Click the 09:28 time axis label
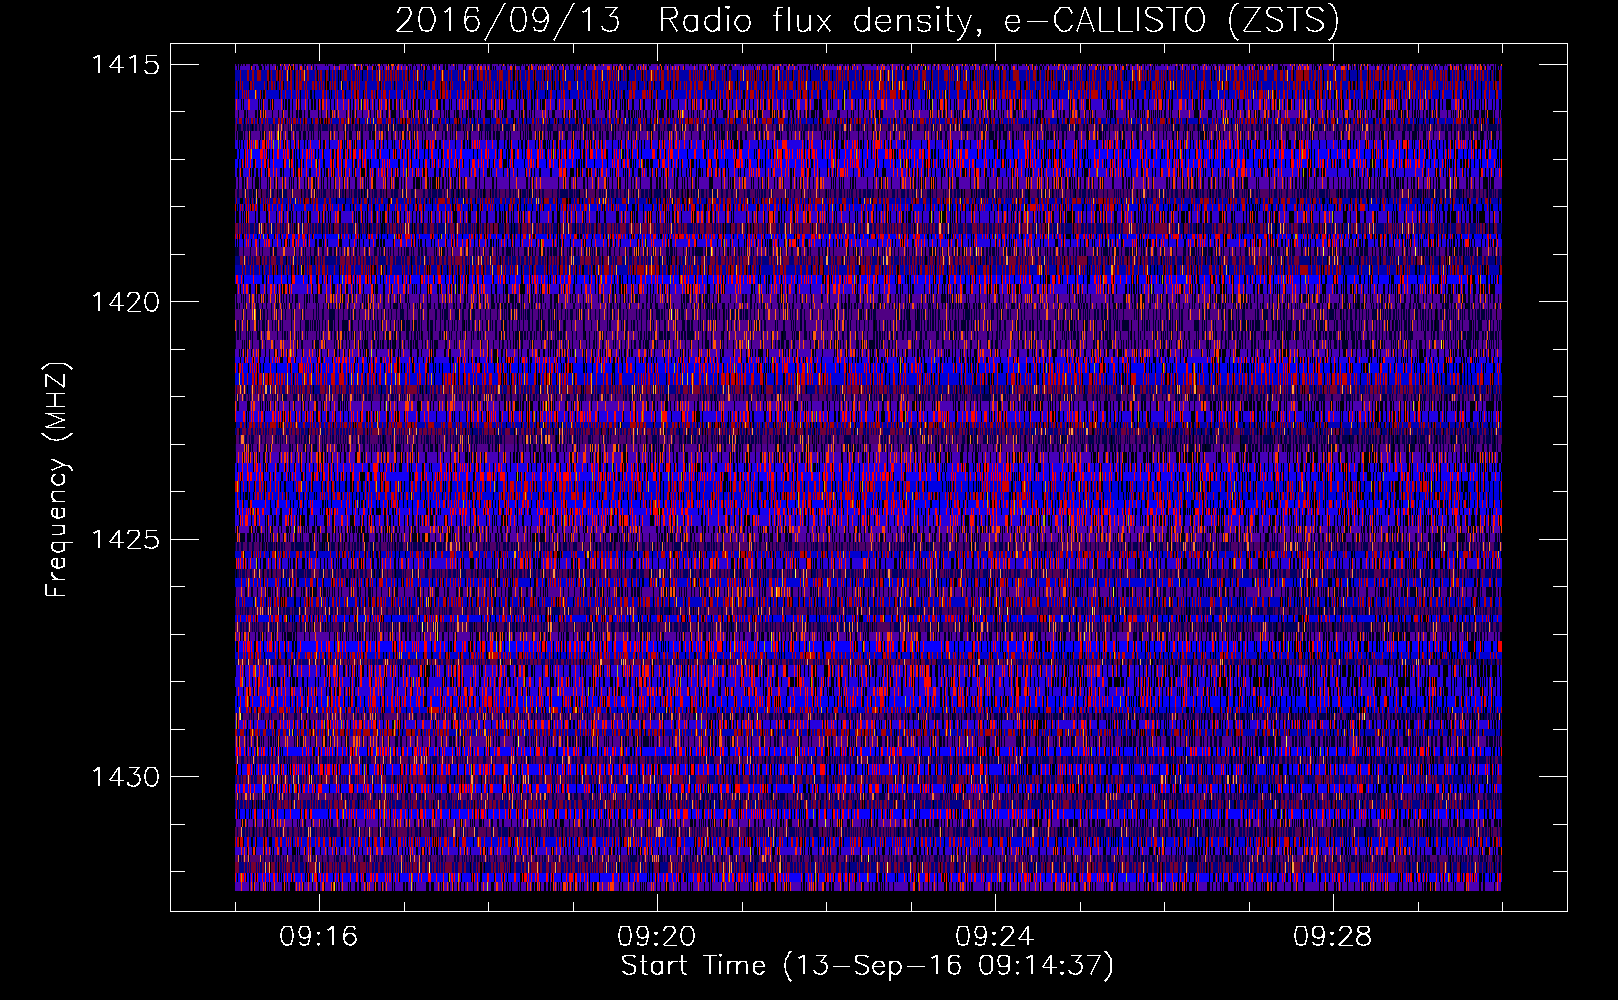This screenshot has width=1618, height=1000. (x=1333, y=937)
